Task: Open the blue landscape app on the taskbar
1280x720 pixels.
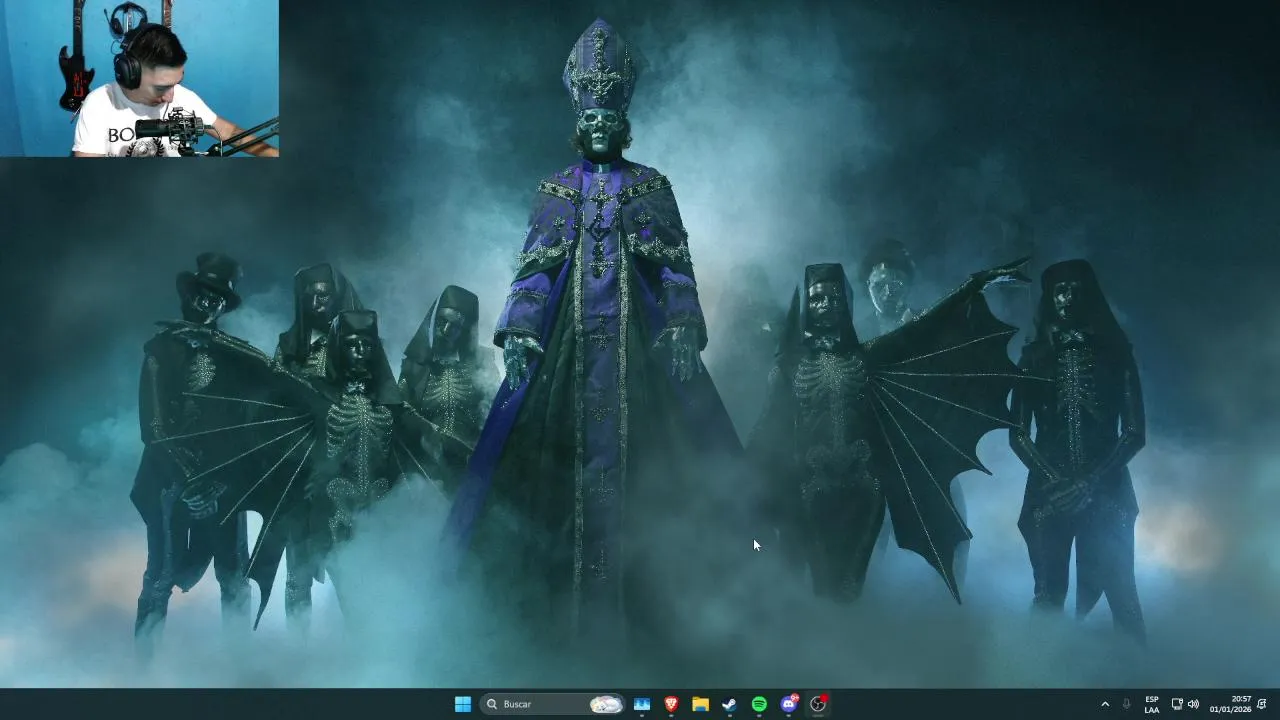Action: point(642,704)
